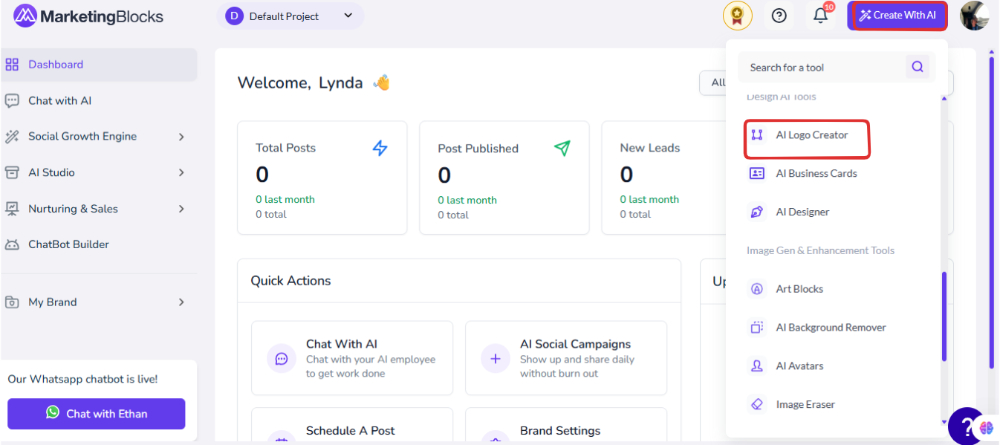1000x445 pixels.
Task: Click the WhatsApp icon on the Chat with Ethan button
Action: 53,412
